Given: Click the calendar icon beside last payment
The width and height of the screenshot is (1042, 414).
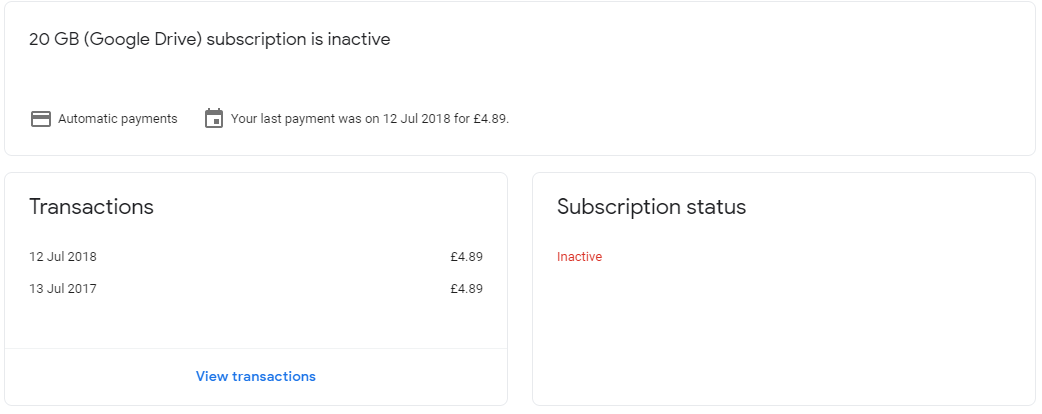Looking at the screenshot, I should (x=214, y=118).
